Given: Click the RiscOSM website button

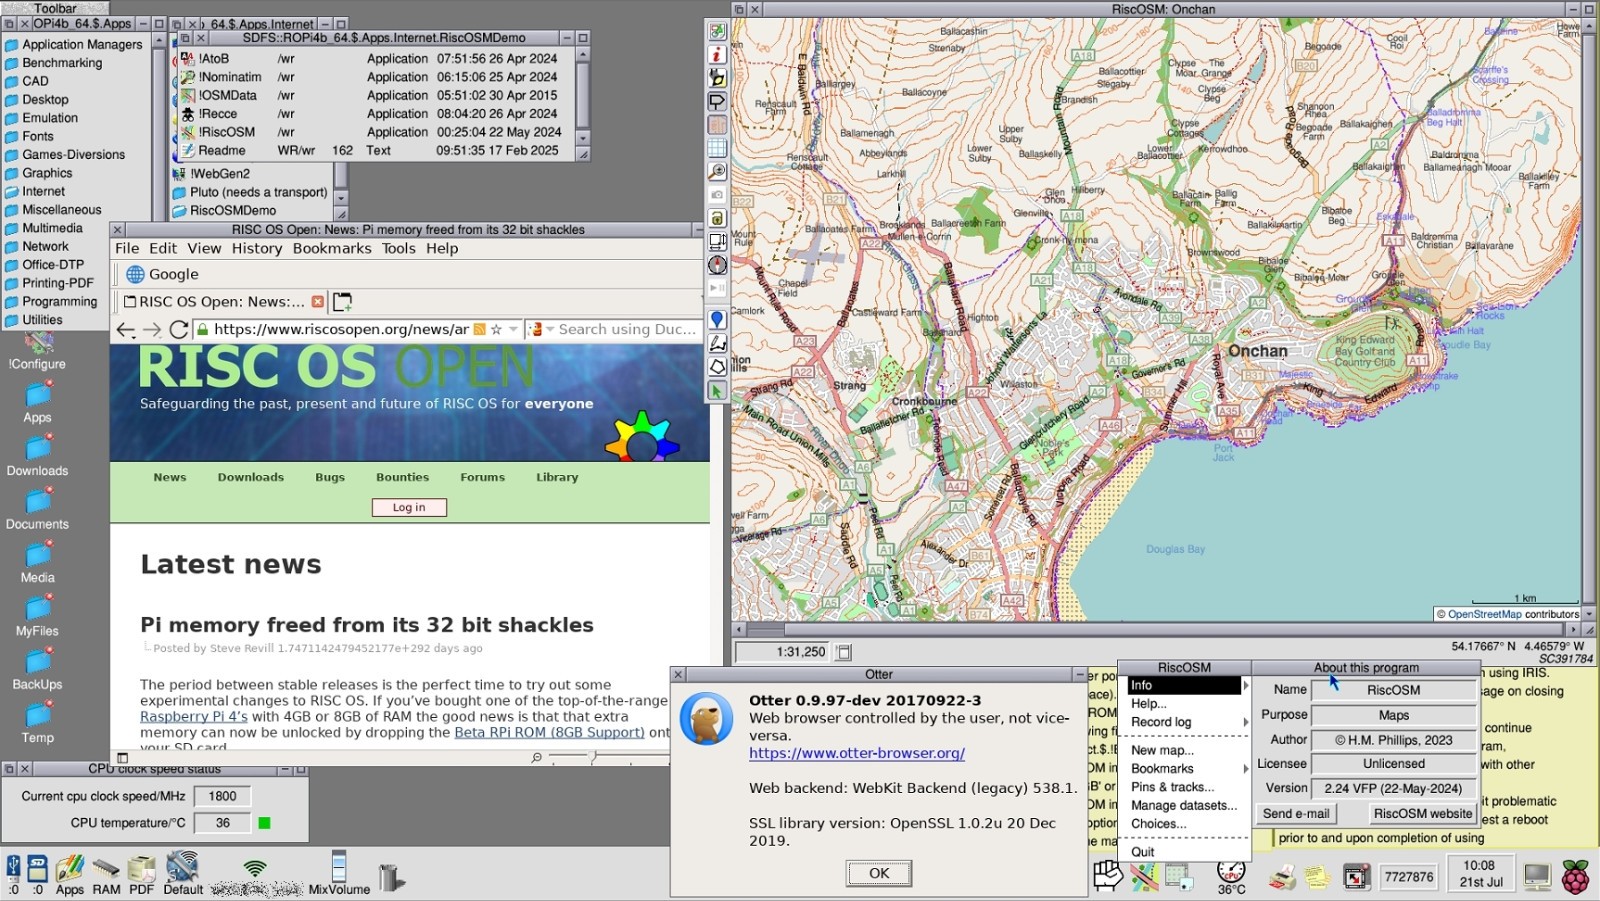Looking at the screenshot, I should [x=1422, y=814].
